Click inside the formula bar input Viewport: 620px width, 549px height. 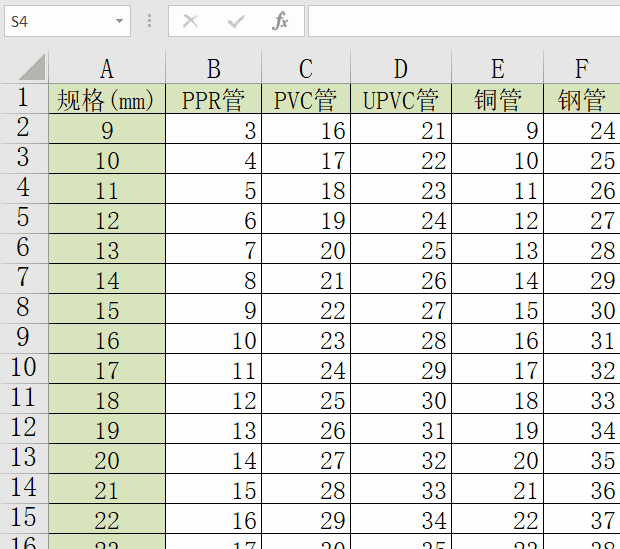point(464,21)
